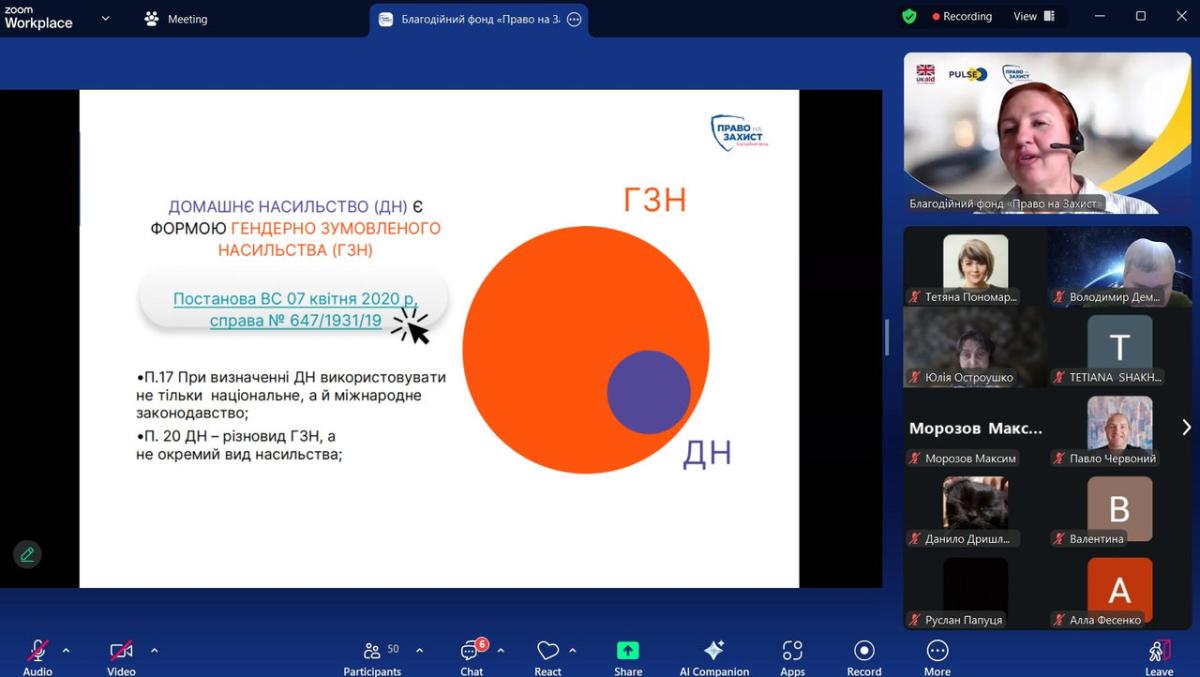Start recording with the Record button
The image size is (1200, 677).
click(864, 656)
